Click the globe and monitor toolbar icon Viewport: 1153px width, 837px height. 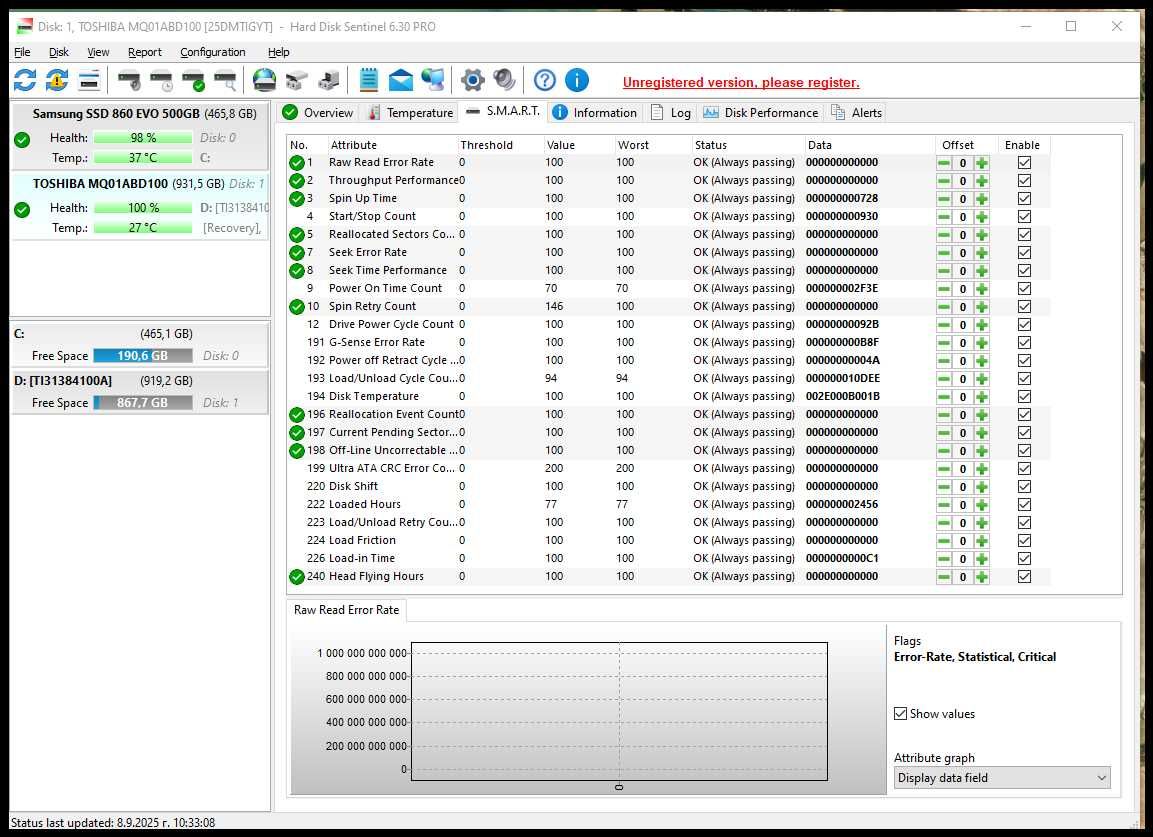point(433,80)
